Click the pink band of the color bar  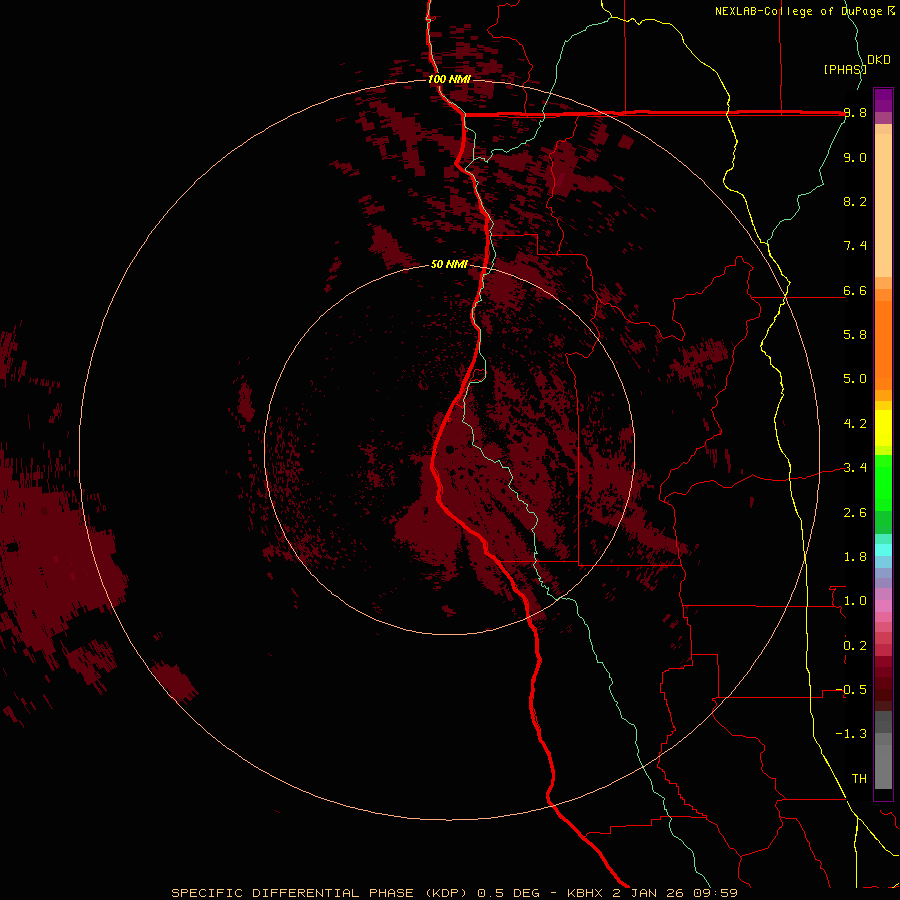(x=883, y=606)
